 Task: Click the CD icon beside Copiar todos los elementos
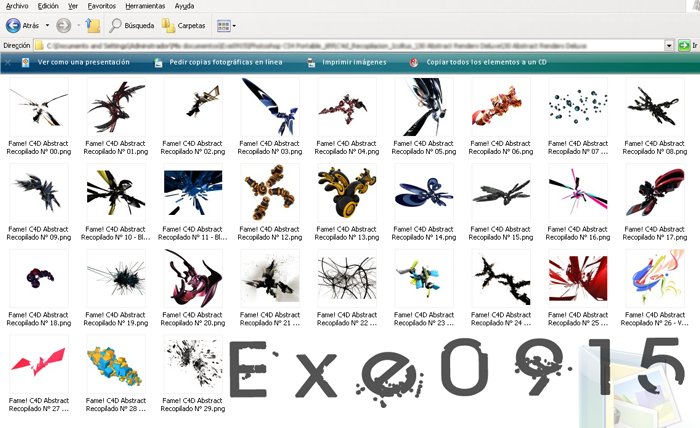coord(414,62)
